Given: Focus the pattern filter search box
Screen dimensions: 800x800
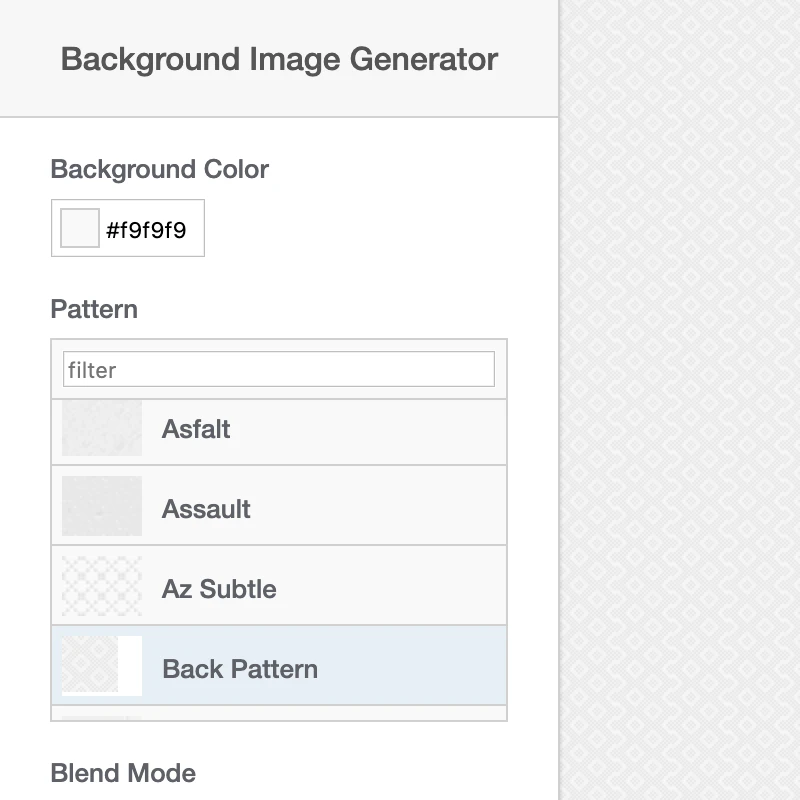Looking at the screenshot, I should 278,369.
